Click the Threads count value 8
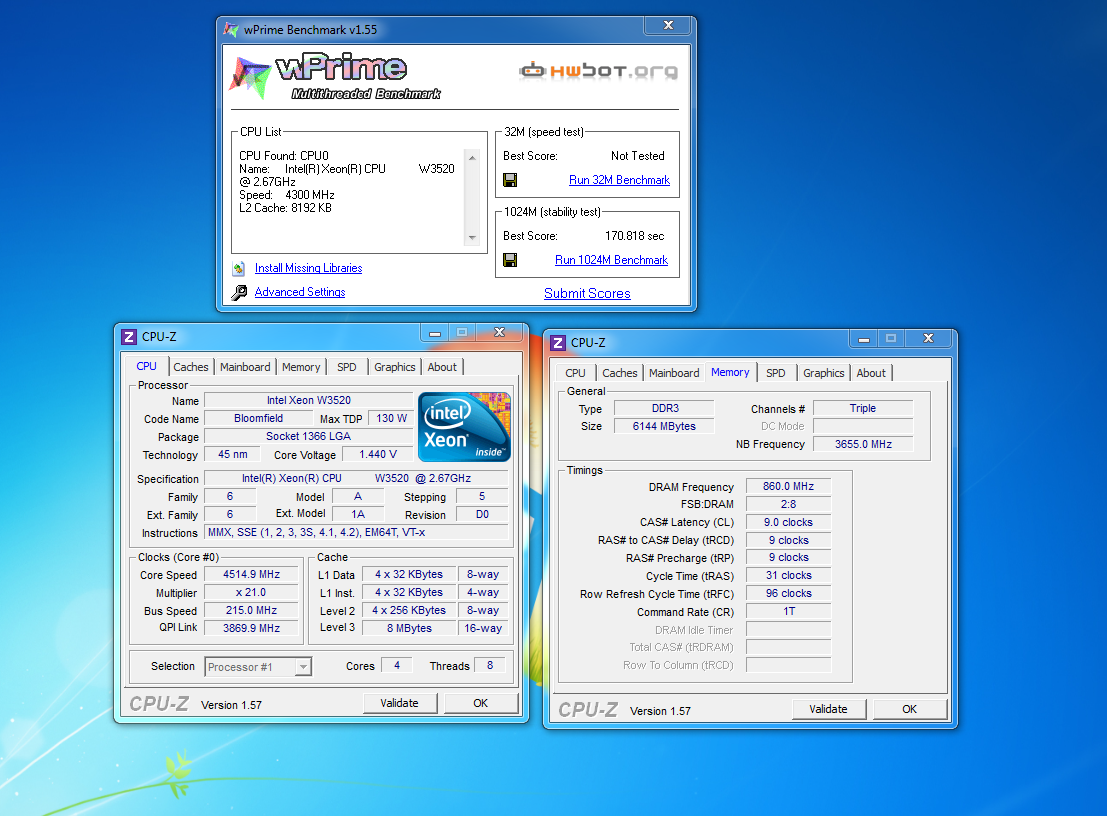This screenshot has height=816, width=1107. 490,665
